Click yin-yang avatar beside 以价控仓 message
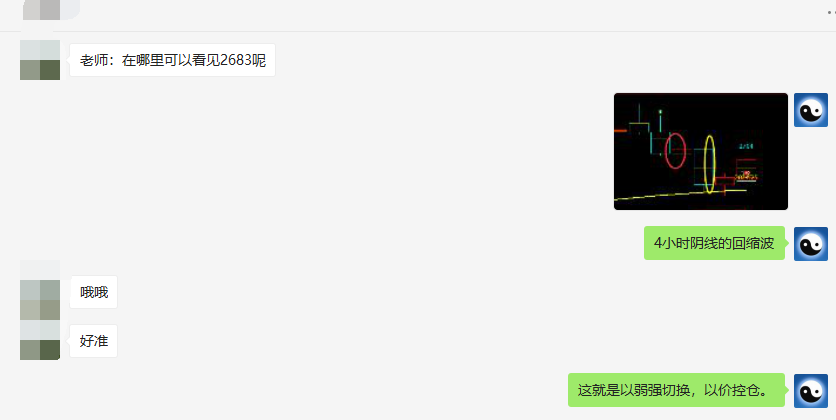Screen dimensions: 836x420 pyautogui.click(x=810, y=391)
